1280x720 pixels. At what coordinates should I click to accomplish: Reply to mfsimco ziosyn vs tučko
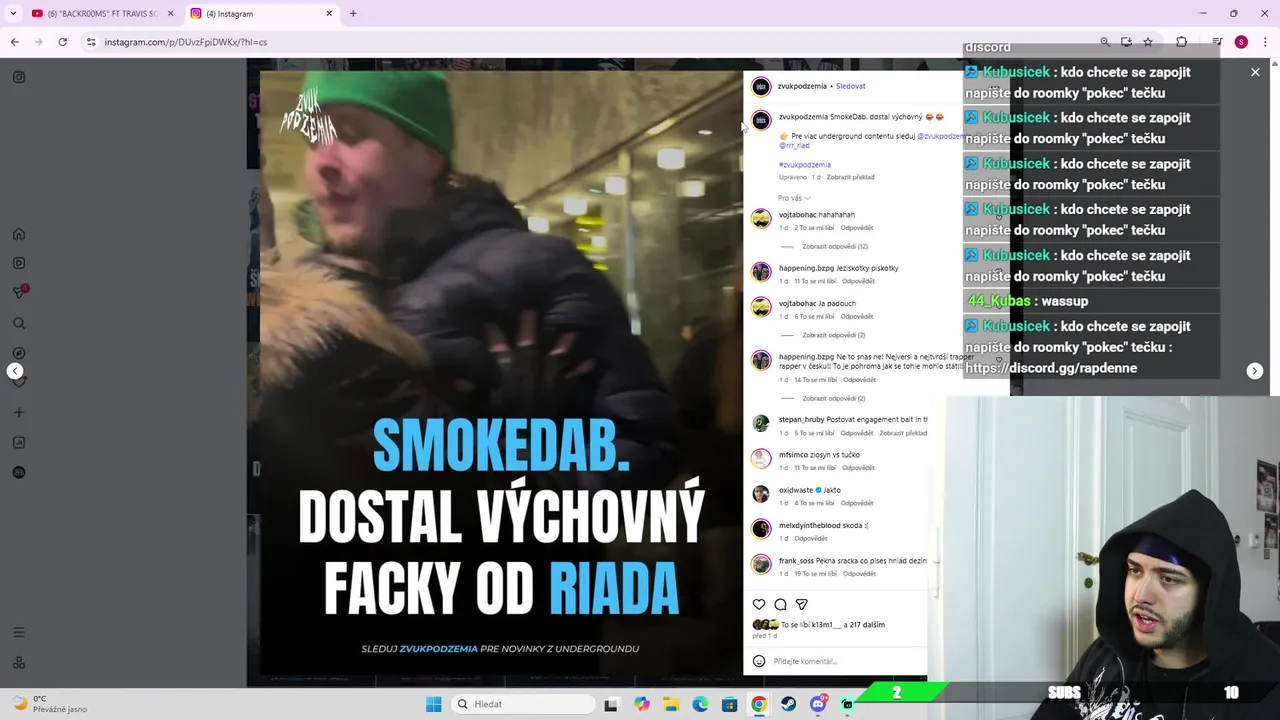click(x=858, y=468)
